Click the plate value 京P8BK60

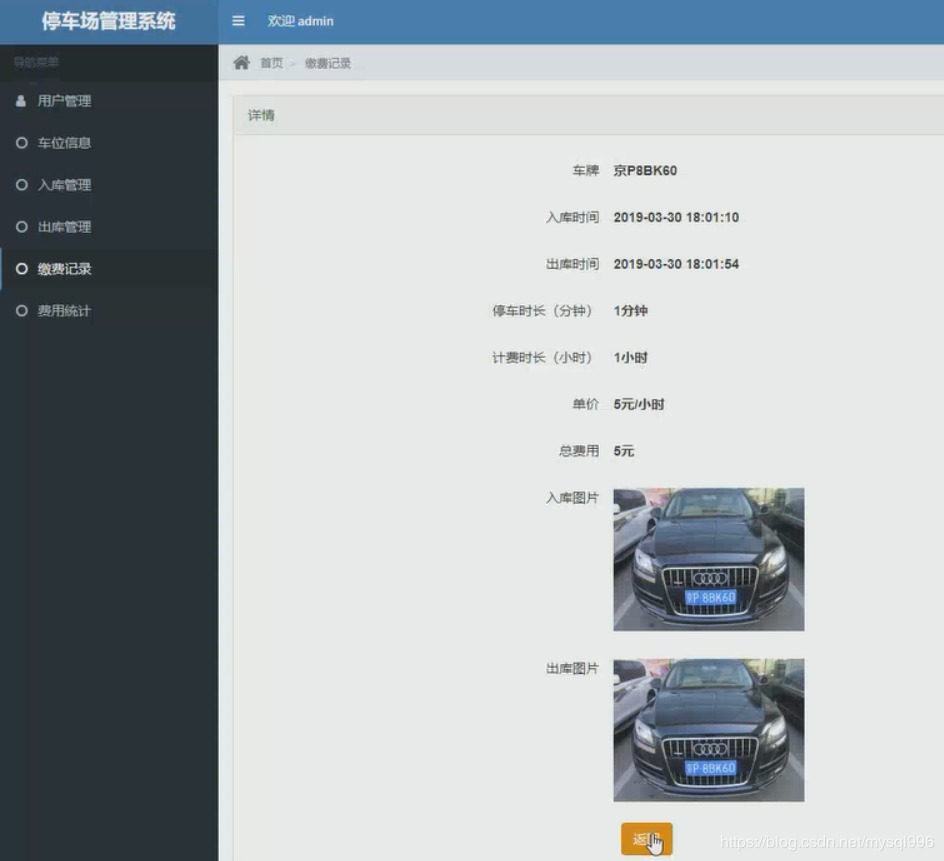click(645, 170)
